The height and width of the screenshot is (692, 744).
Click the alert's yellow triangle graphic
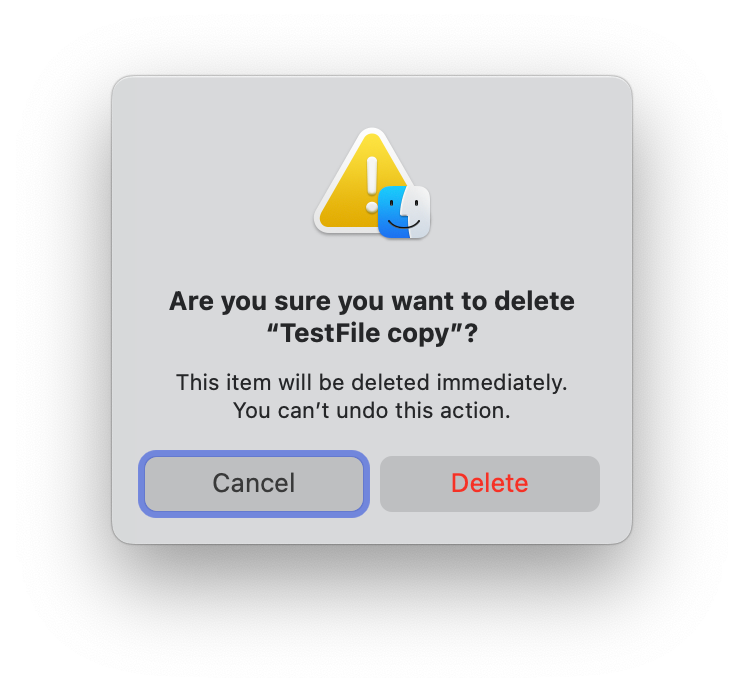click(x=350, y=195)
